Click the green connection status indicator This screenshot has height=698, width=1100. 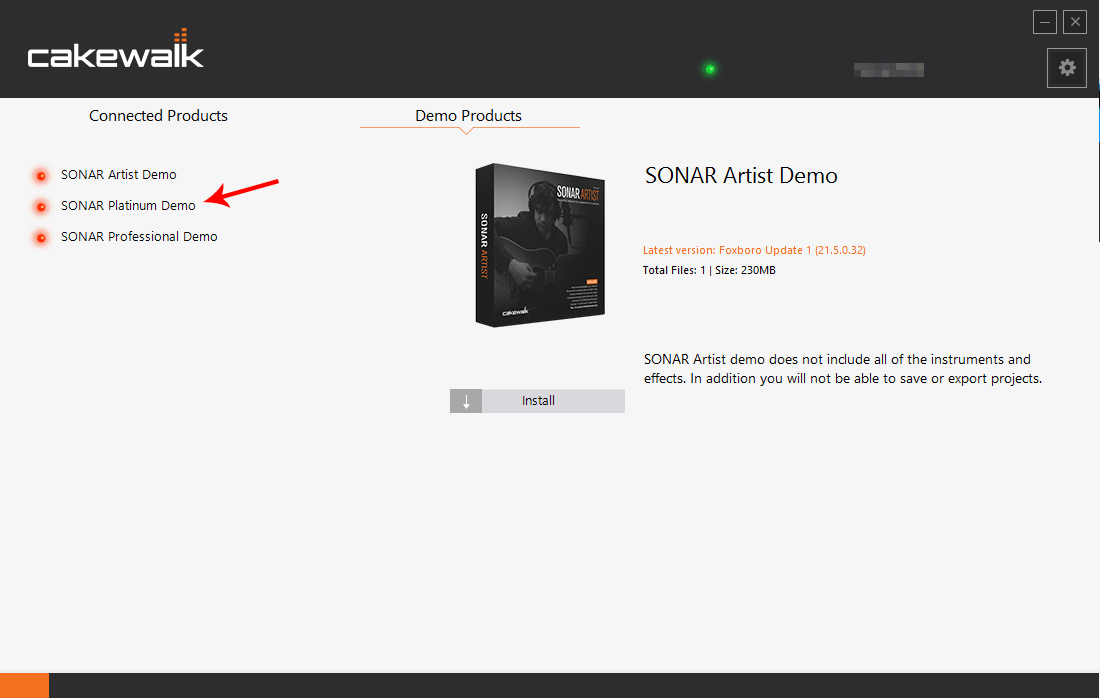[x=709, y=69]
